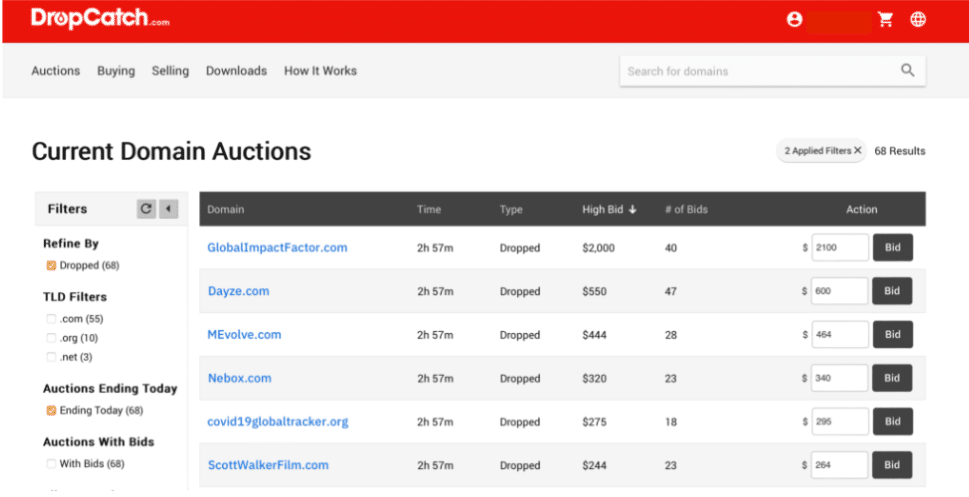This screenshot has height=497, width=969.
Task: Click the 464 bid amount field
Action: click(840, 334)
